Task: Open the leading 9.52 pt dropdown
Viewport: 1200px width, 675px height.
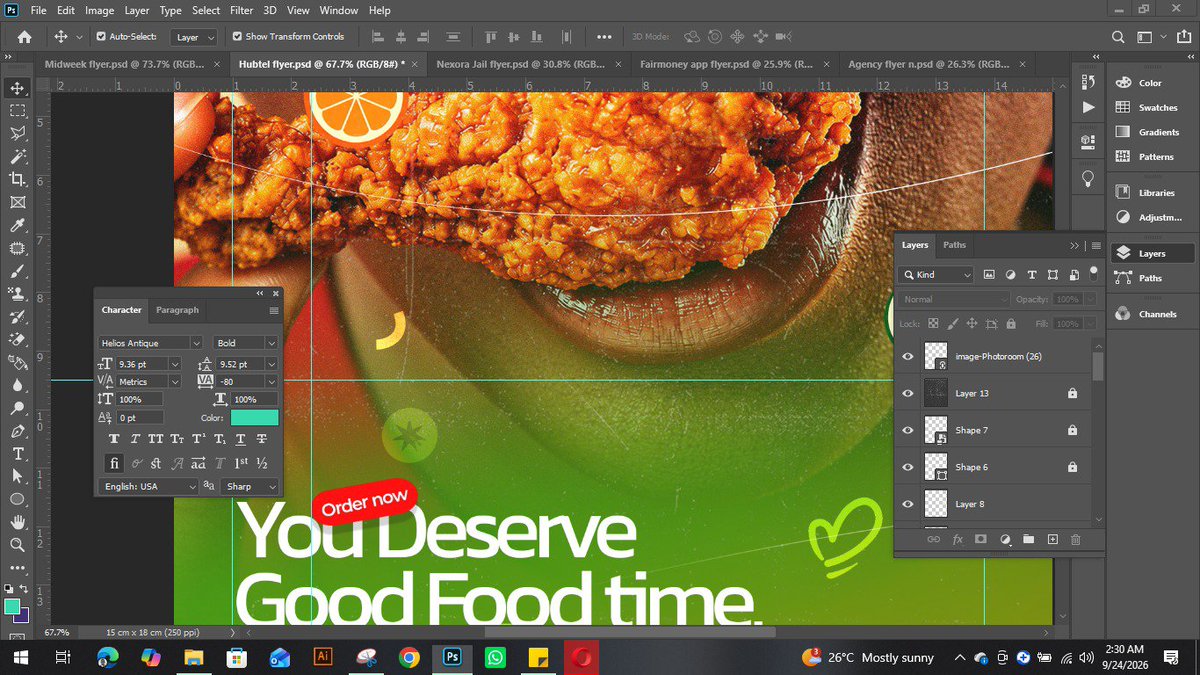Action: coord(271,365)
